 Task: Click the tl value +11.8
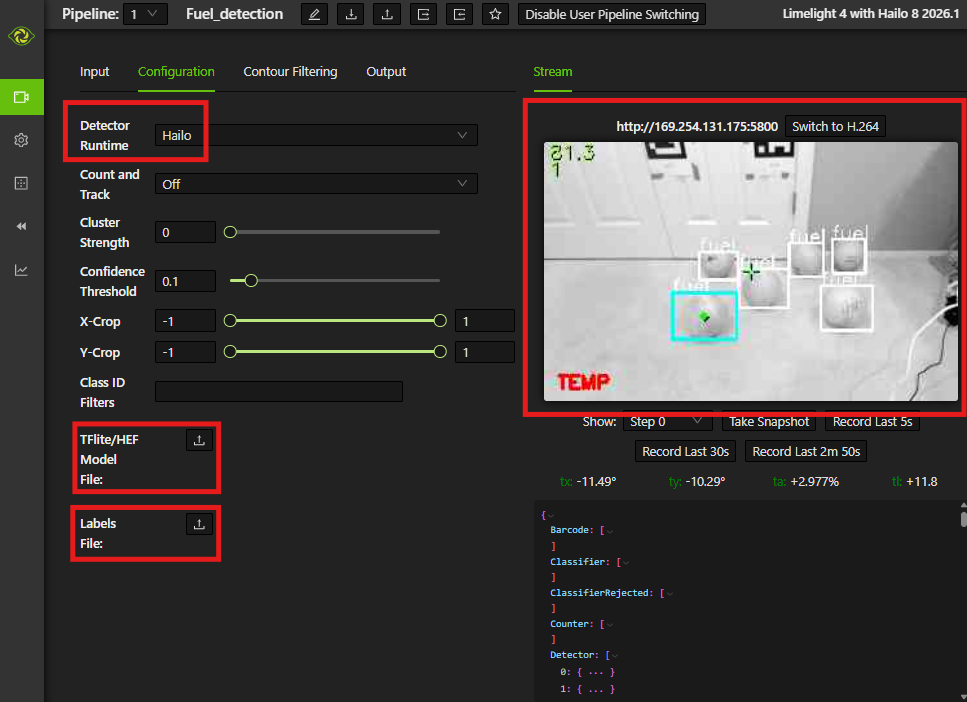(x=921, y=482)
